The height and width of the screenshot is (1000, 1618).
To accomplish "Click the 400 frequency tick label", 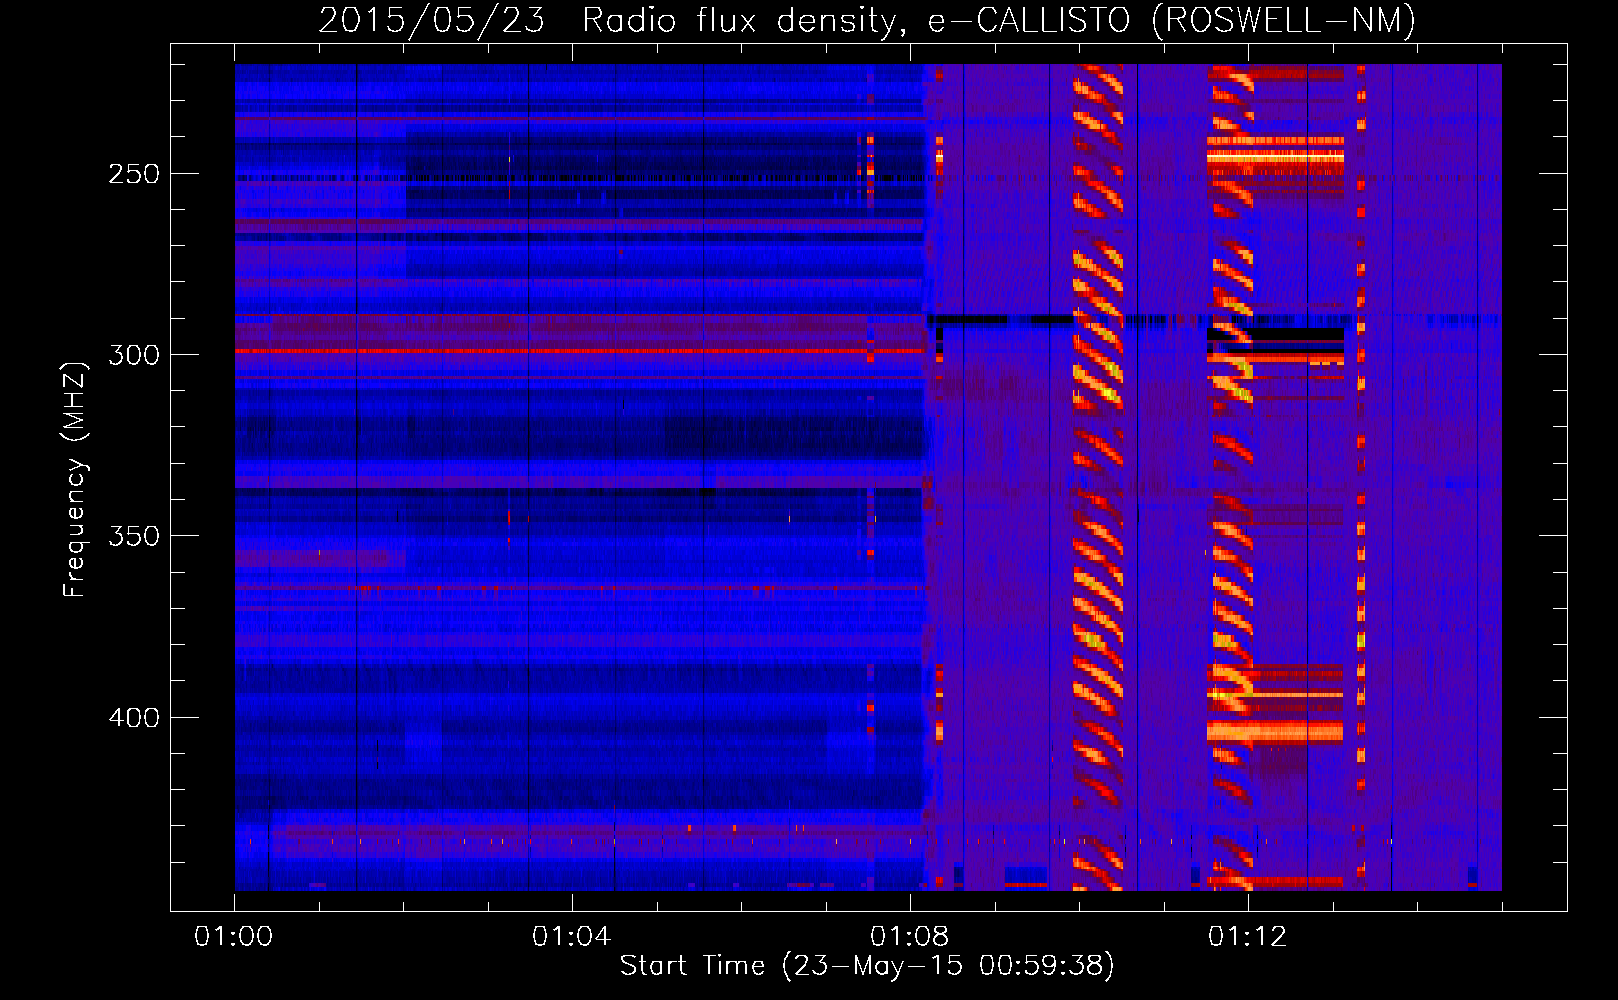I will coord(134,718).
